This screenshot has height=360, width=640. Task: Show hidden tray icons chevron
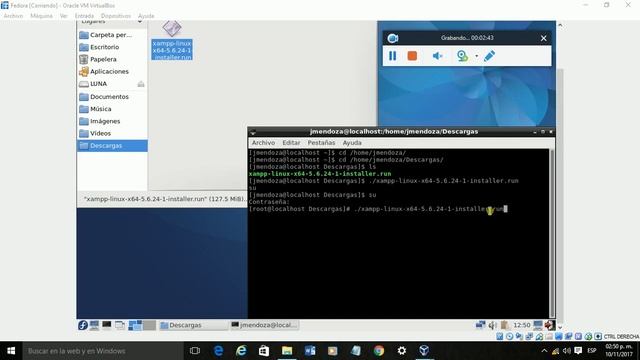click(544, 351)
